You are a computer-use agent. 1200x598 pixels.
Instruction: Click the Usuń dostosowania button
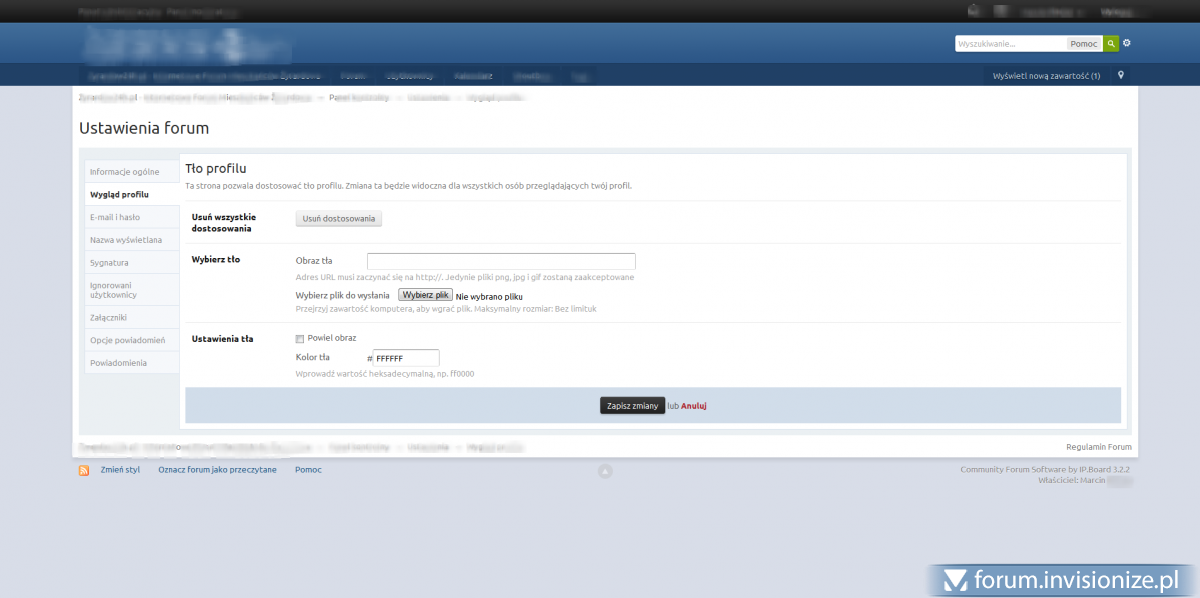[x=339, y=218]
